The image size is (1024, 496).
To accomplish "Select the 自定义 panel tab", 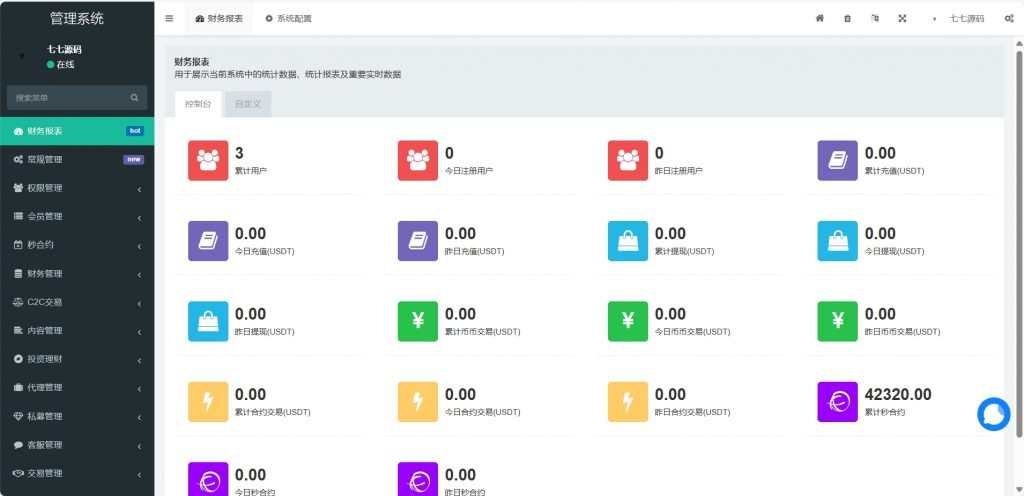I will [x=248, y=104].
